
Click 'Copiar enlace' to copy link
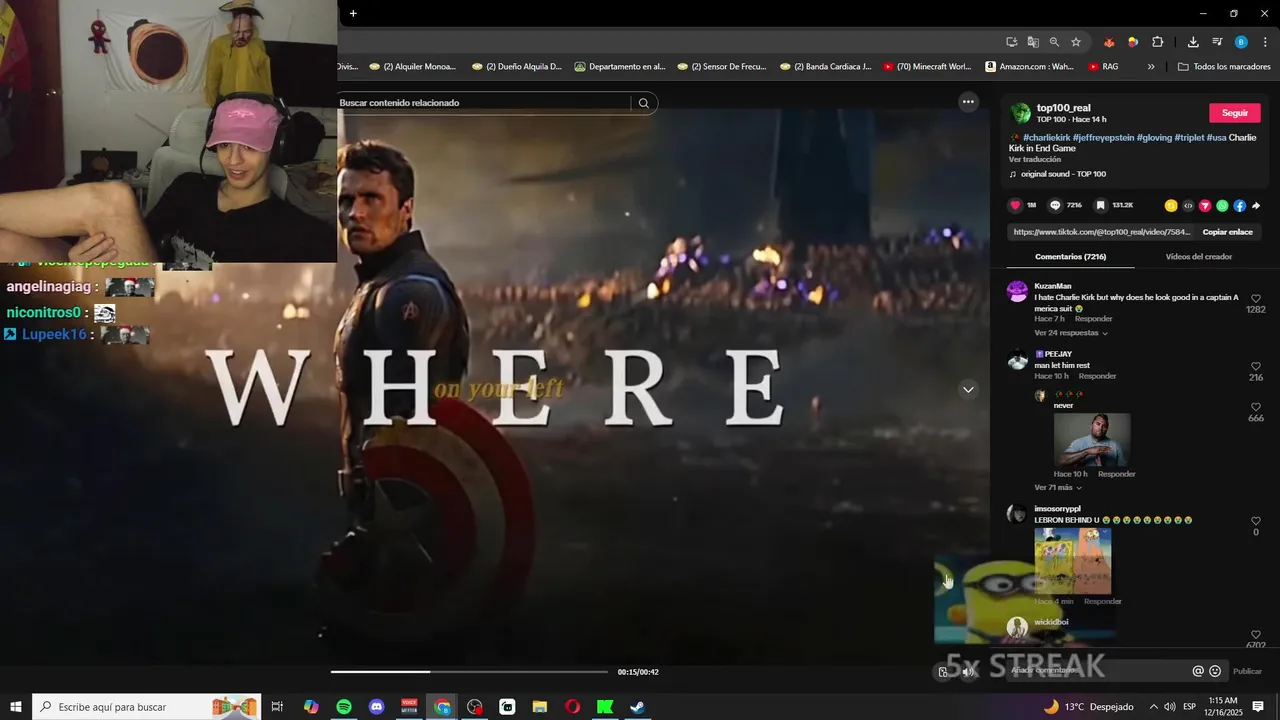coord(1227,232)
